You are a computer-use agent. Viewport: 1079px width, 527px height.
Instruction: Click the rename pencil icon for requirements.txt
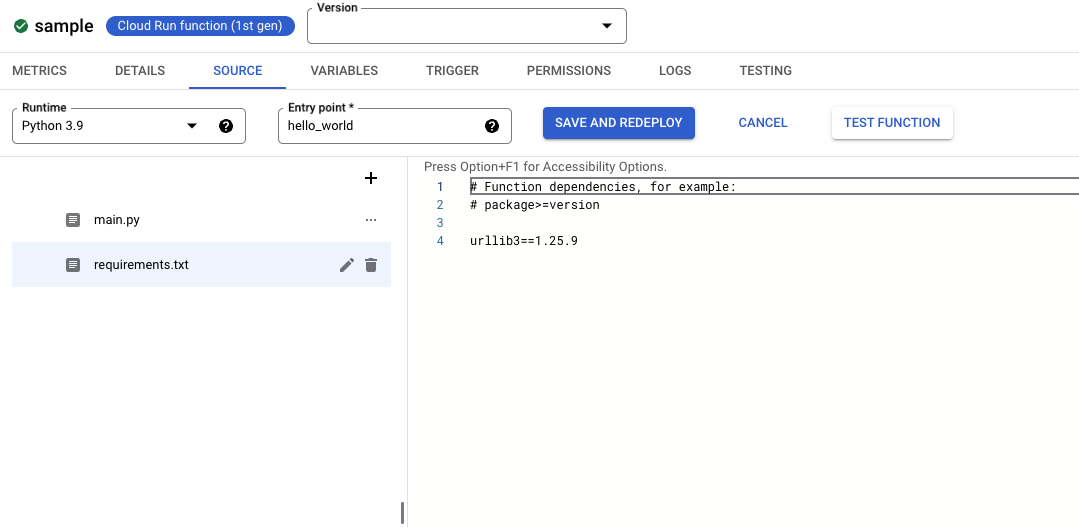[347, 265]
